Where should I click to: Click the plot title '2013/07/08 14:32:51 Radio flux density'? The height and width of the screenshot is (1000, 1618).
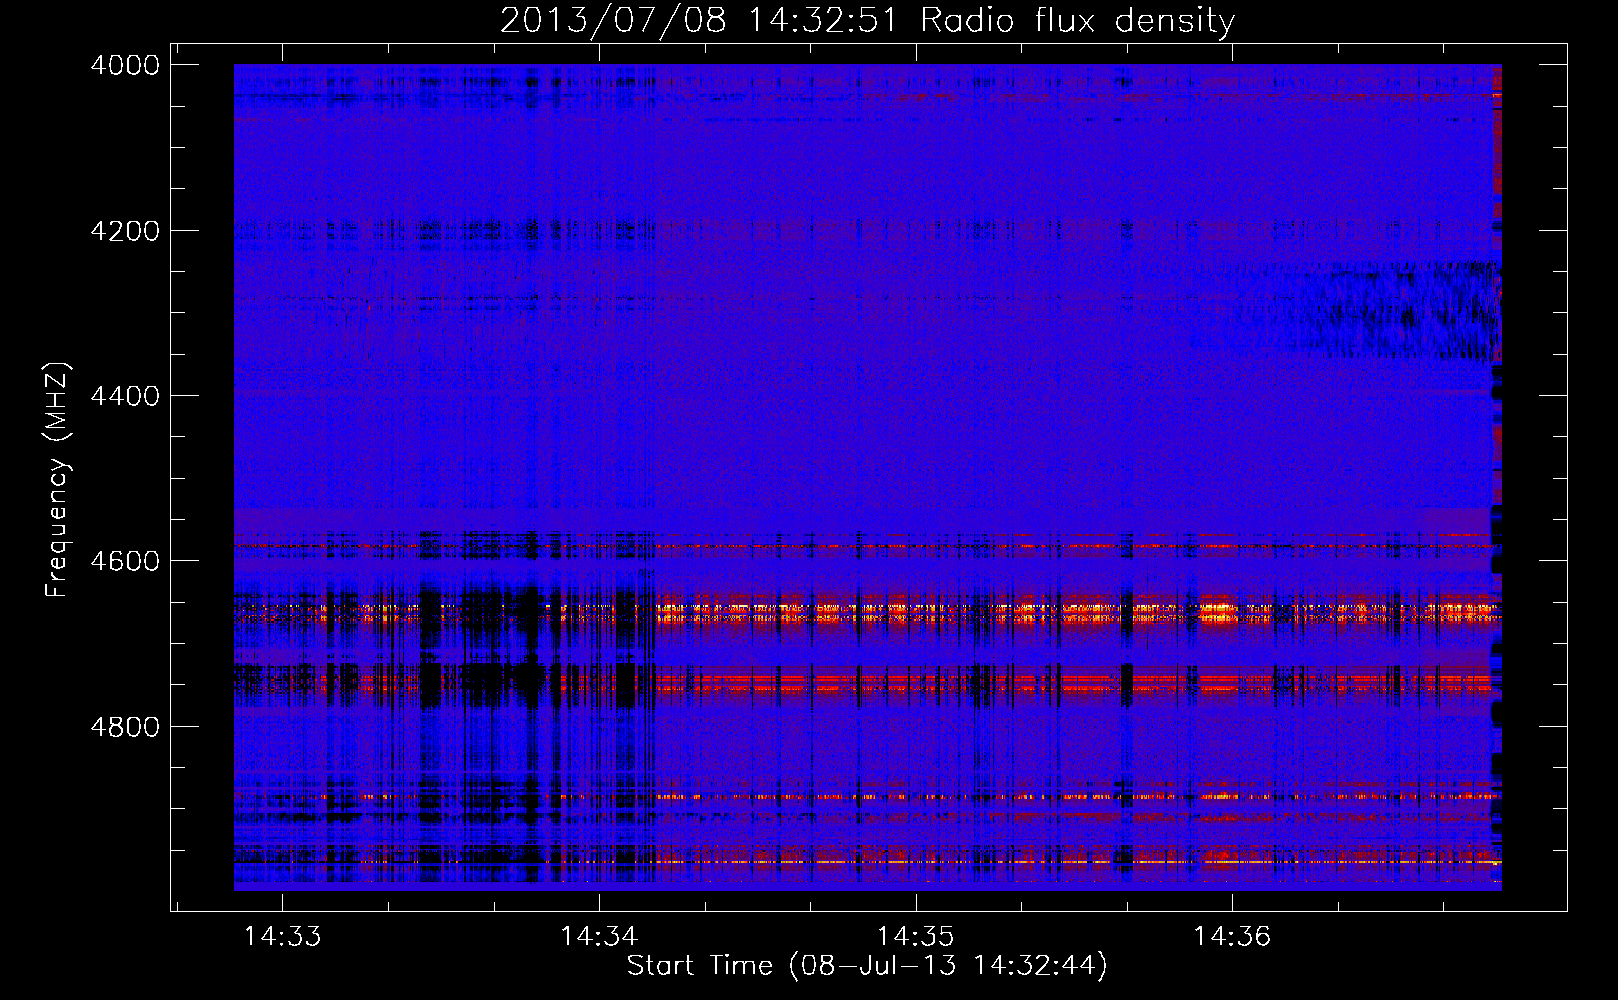tap(867, 20)
